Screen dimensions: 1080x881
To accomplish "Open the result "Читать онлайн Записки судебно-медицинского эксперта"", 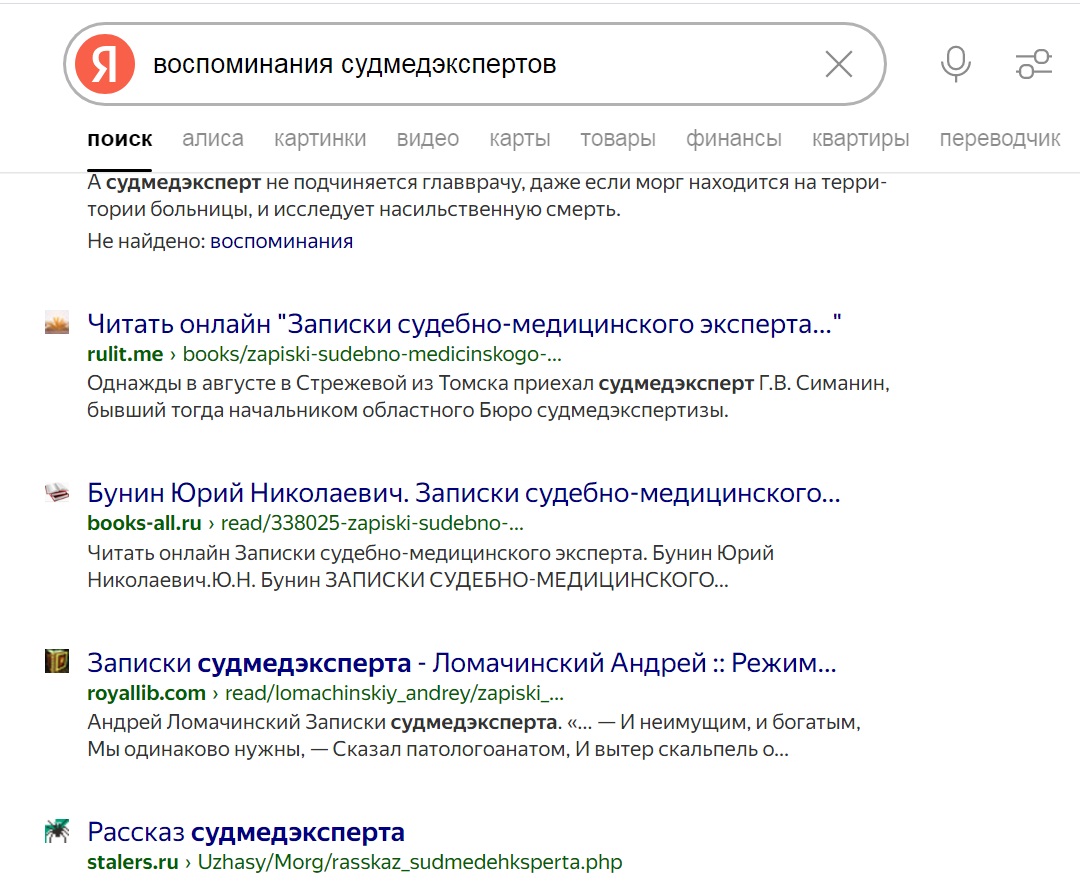I will [464, 323].
